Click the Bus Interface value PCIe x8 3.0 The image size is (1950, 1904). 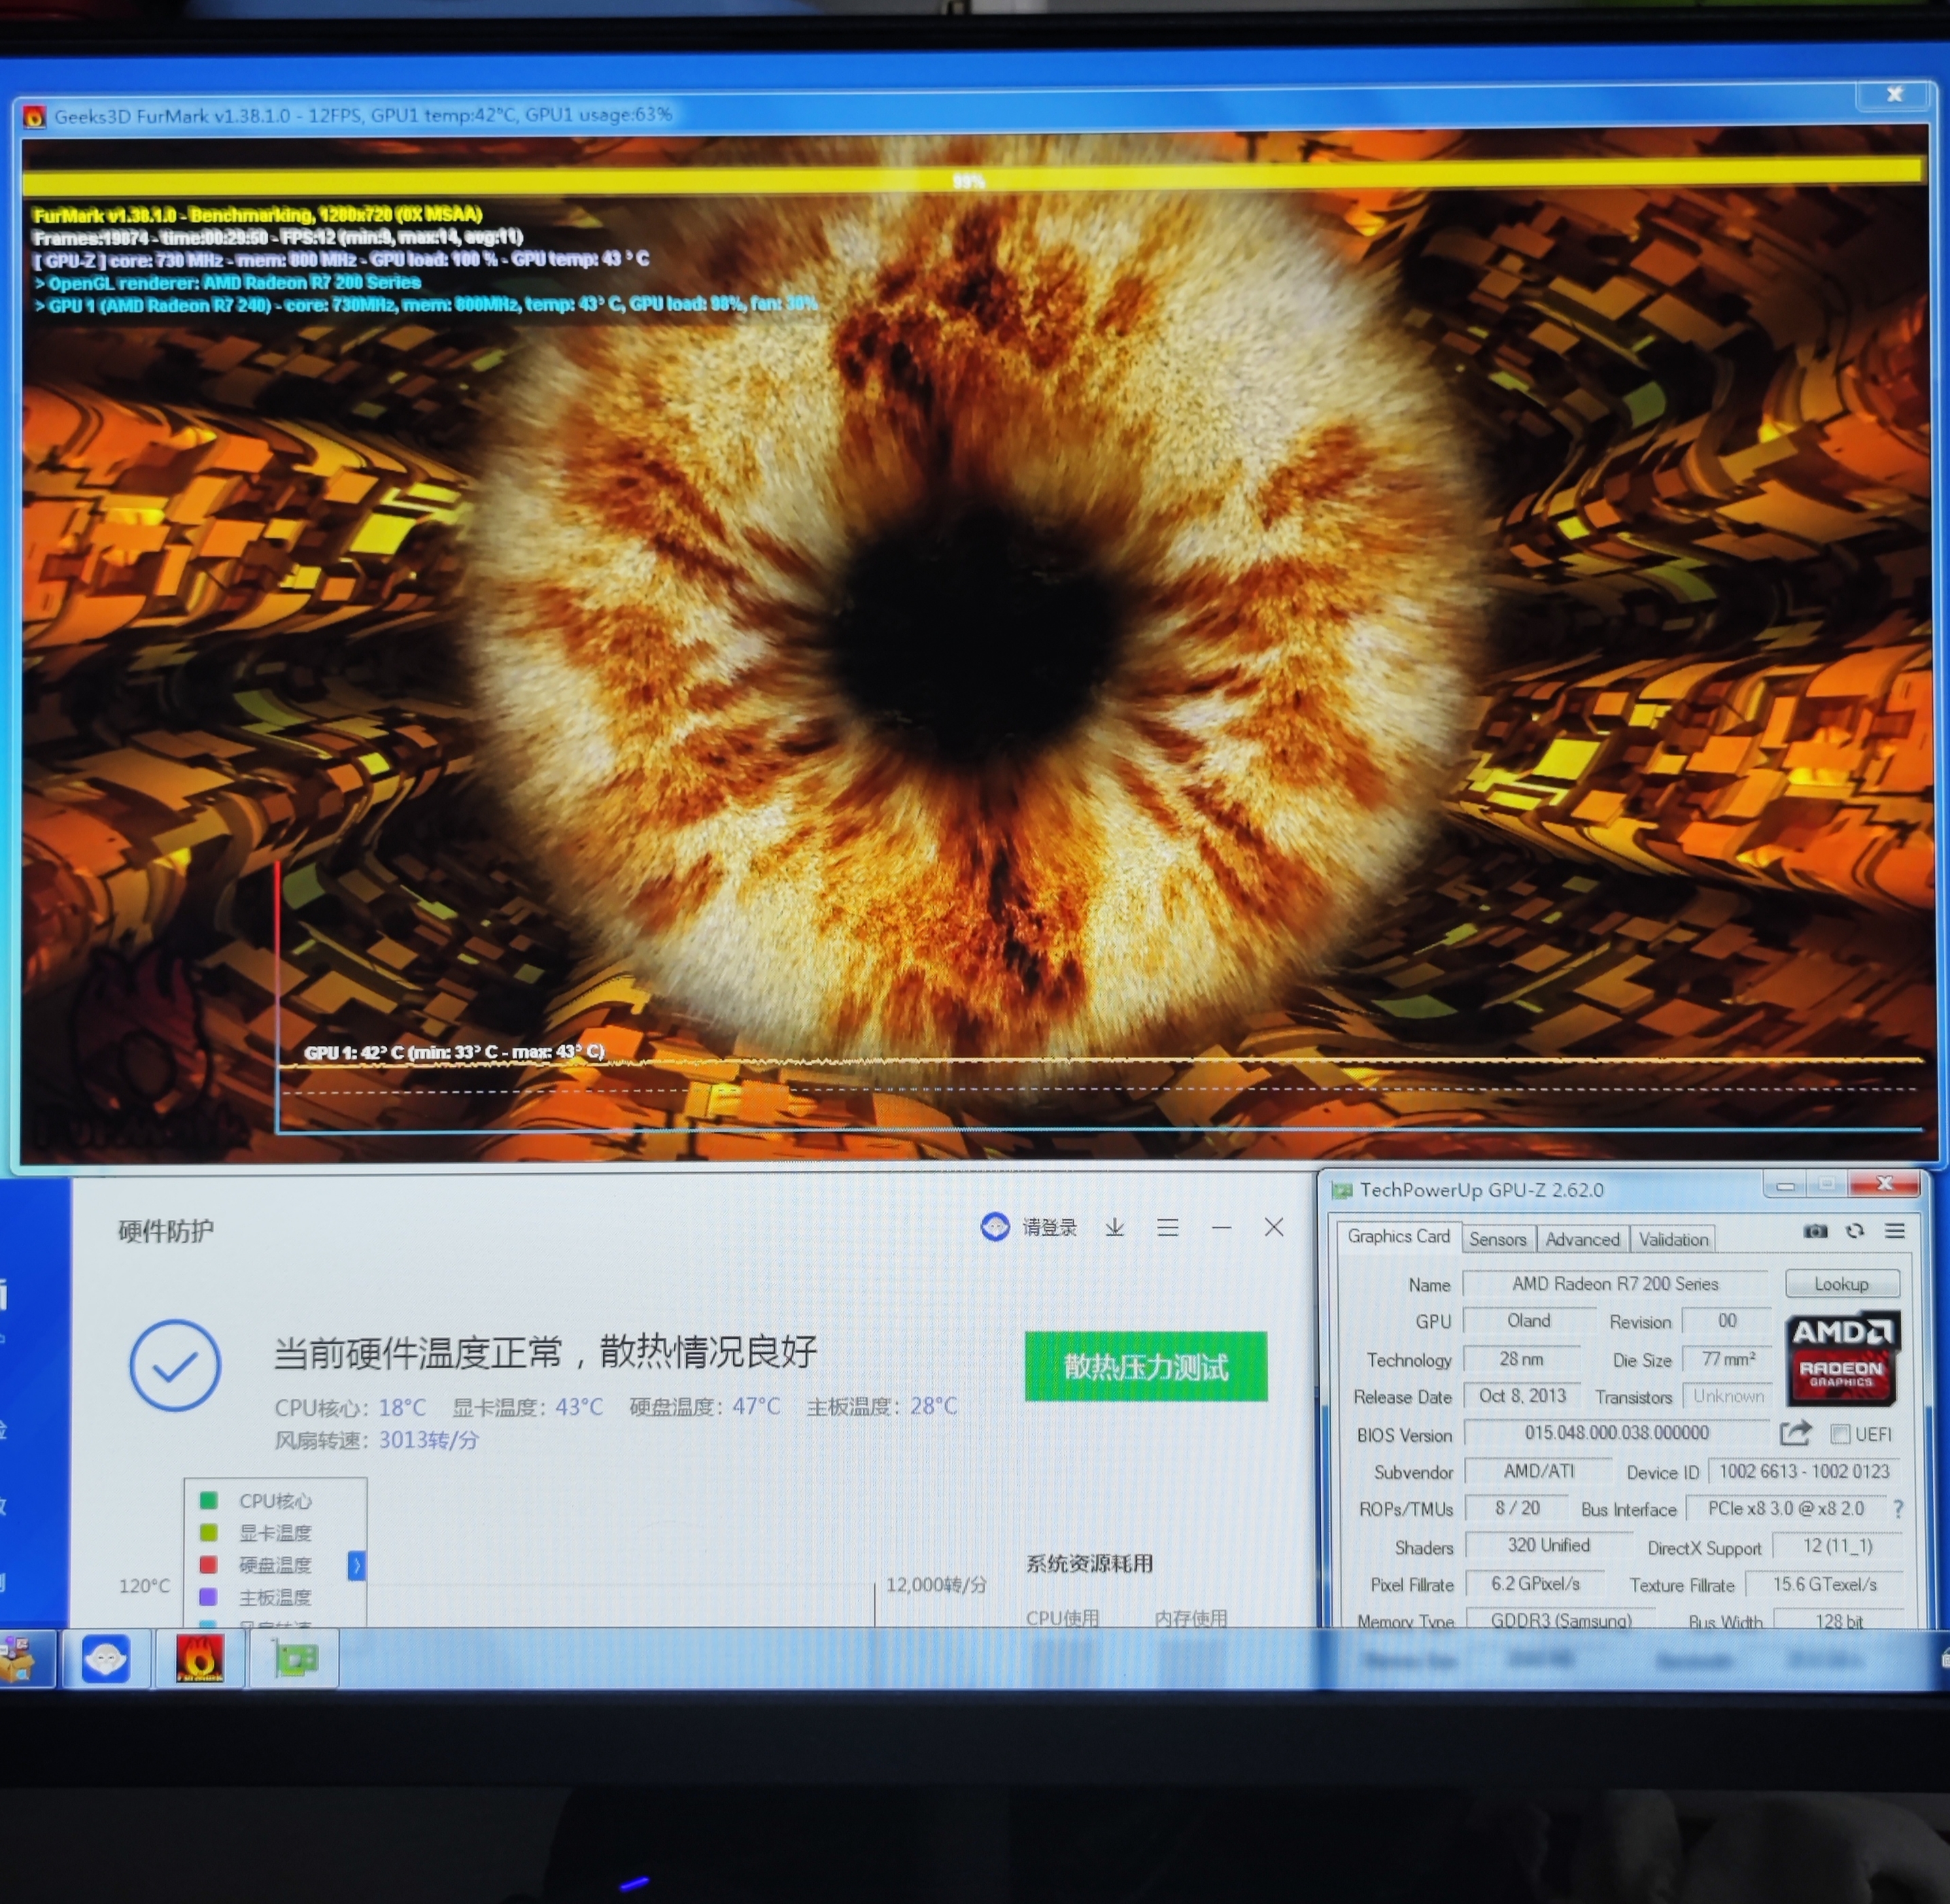click(1785, 1508)
